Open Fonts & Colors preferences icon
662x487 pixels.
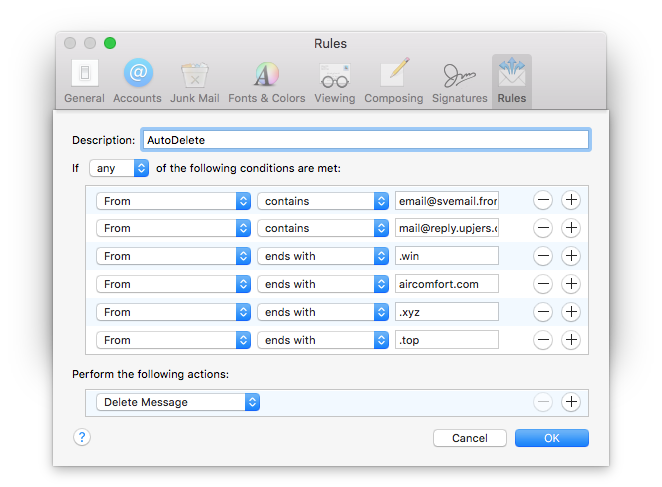tap(266, 81)
